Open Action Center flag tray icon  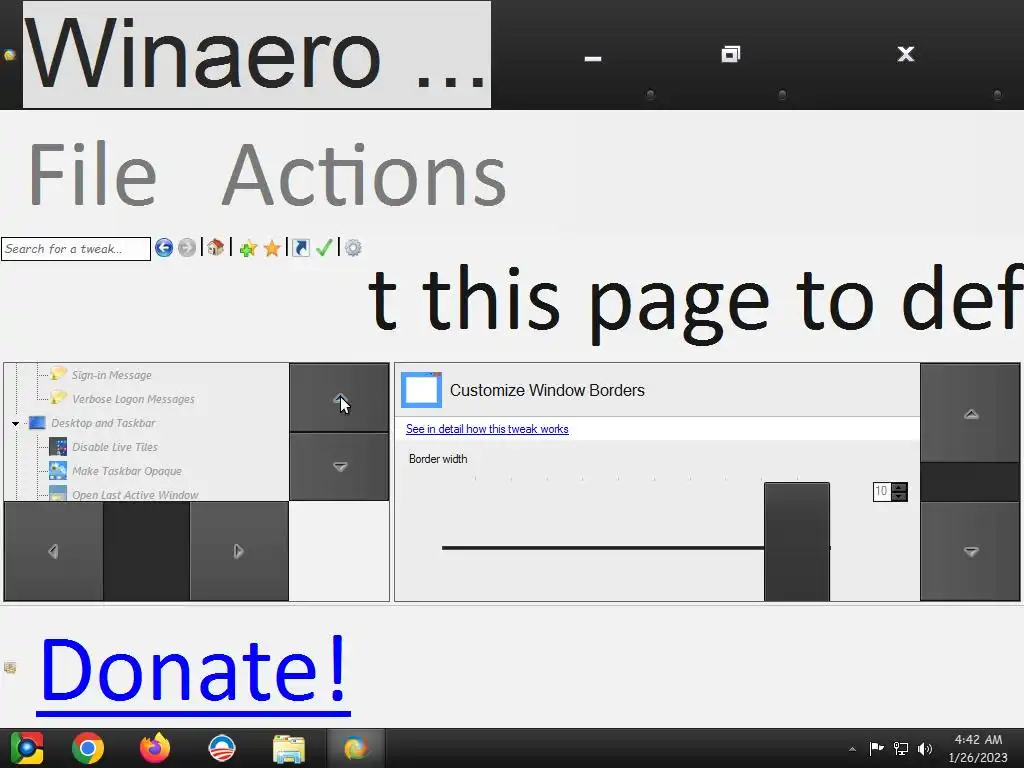(x=876, y=748)
